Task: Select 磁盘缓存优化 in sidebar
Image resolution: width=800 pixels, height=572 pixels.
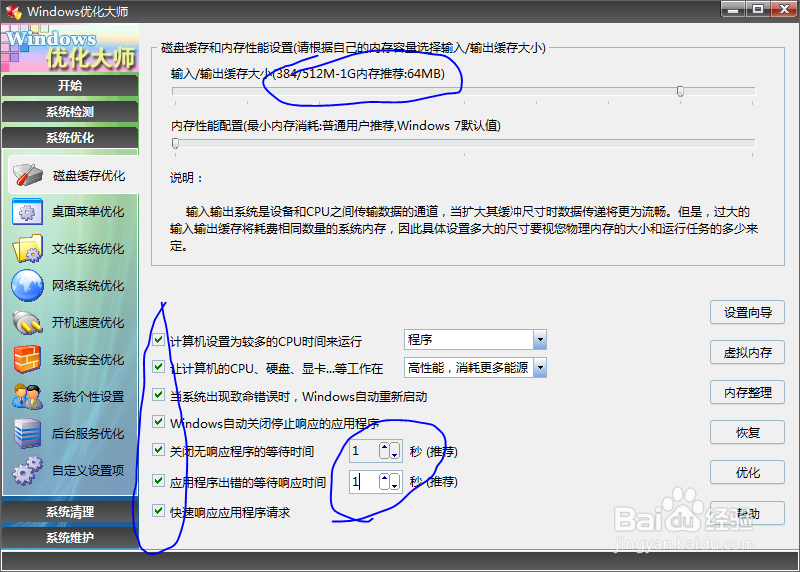Action: coord(73,176)
